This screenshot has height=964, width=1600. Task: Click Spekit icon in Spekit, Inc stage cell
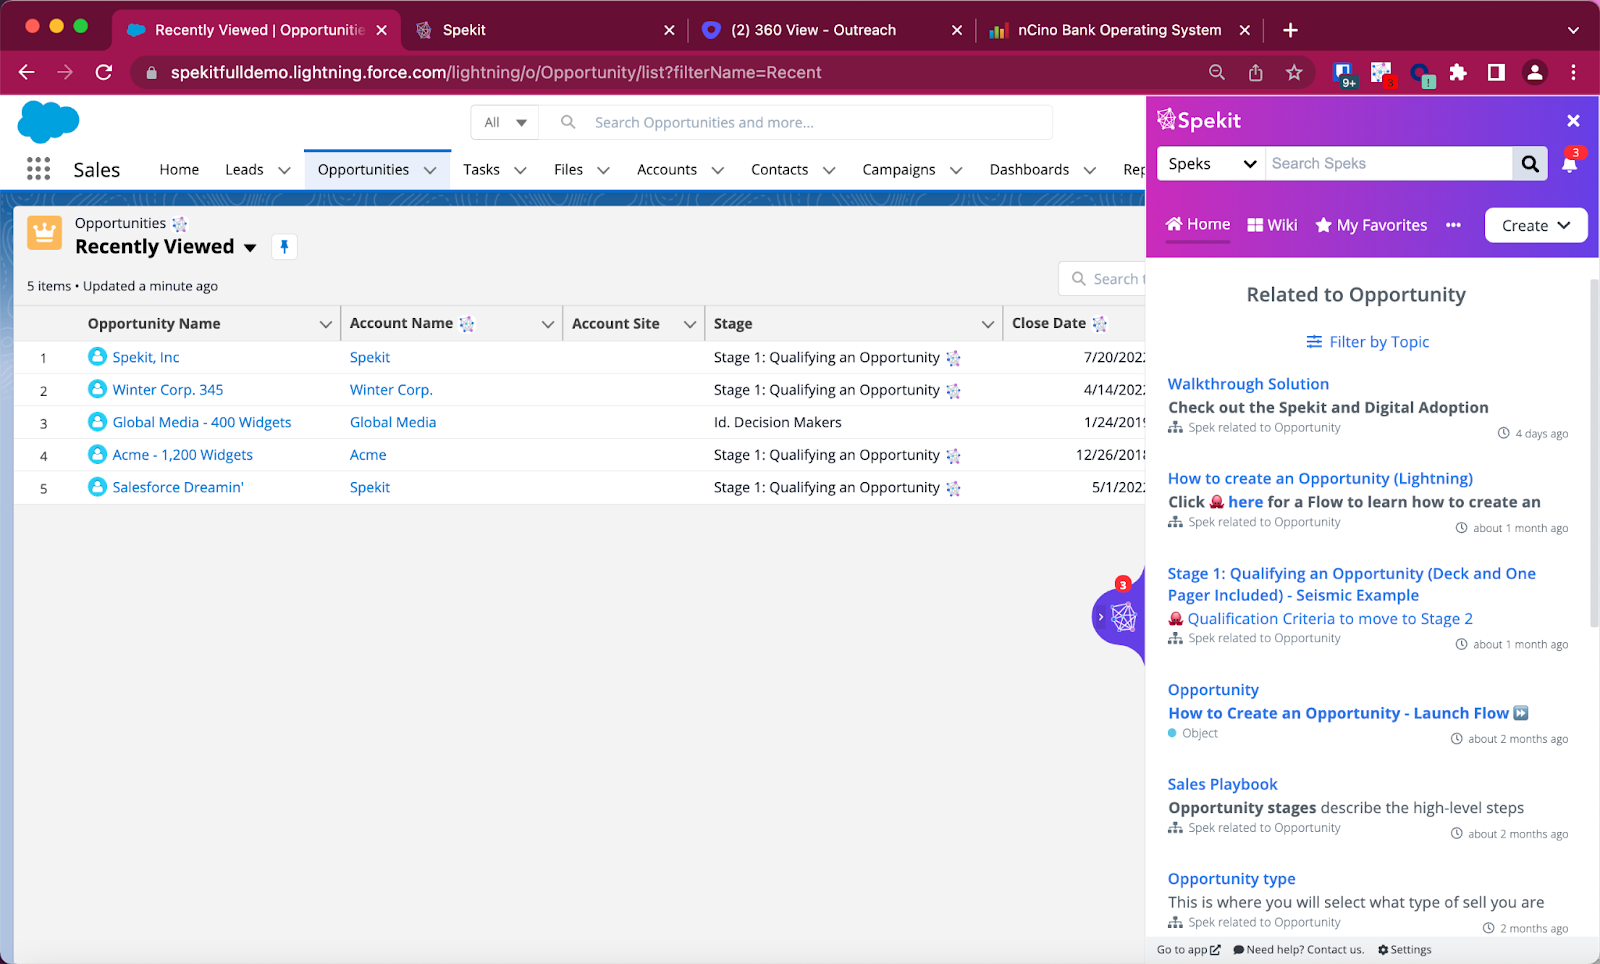[953, 358]
